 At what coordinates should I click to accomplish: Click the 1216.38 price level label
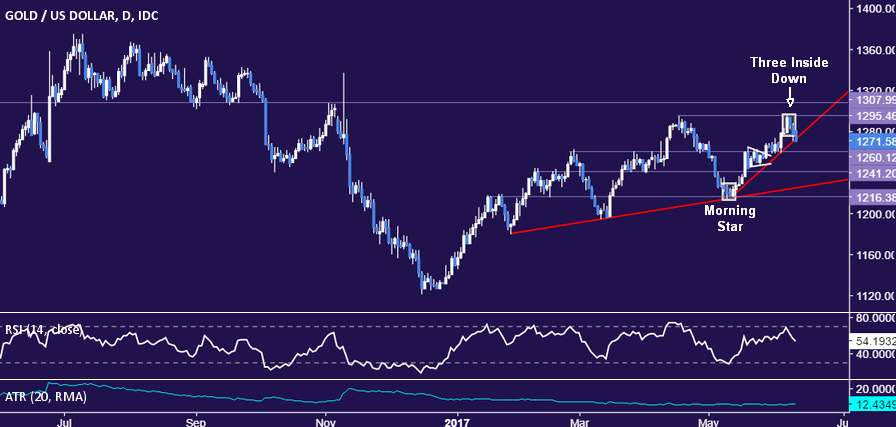(873, 197)
